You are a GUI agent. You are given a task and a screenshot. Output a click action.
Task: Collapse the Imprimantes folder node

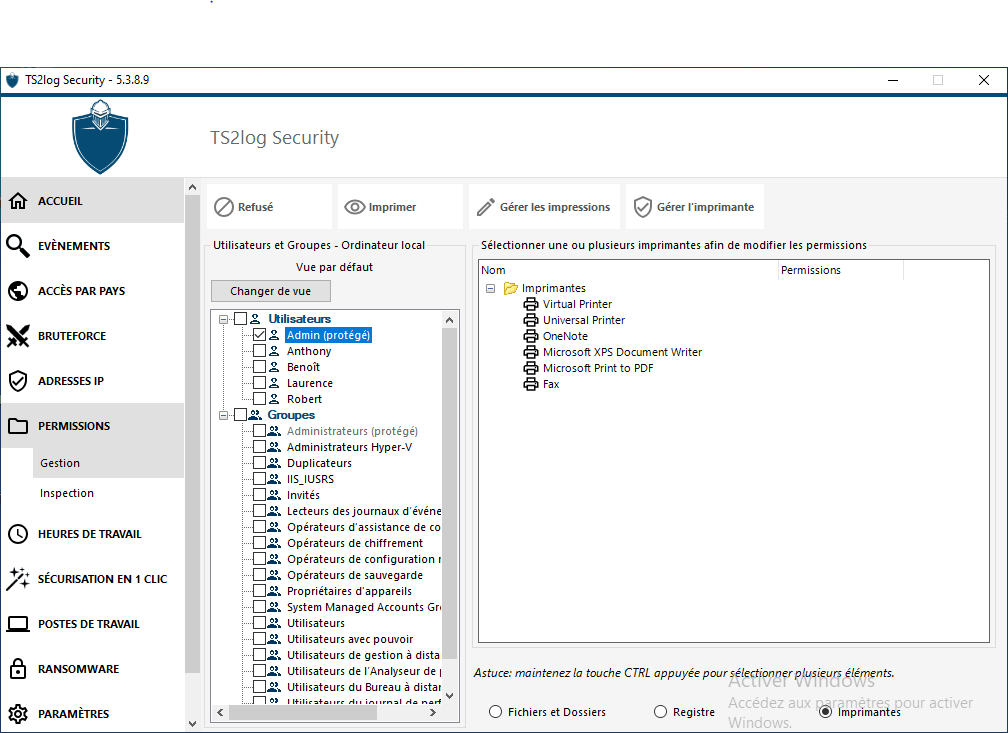pos(490,288)
